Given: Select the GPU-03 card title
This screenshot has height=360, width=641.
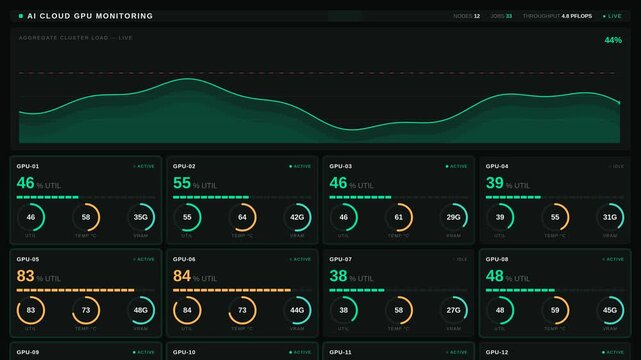Looking at the screenshot, I should tap(341, 166).
